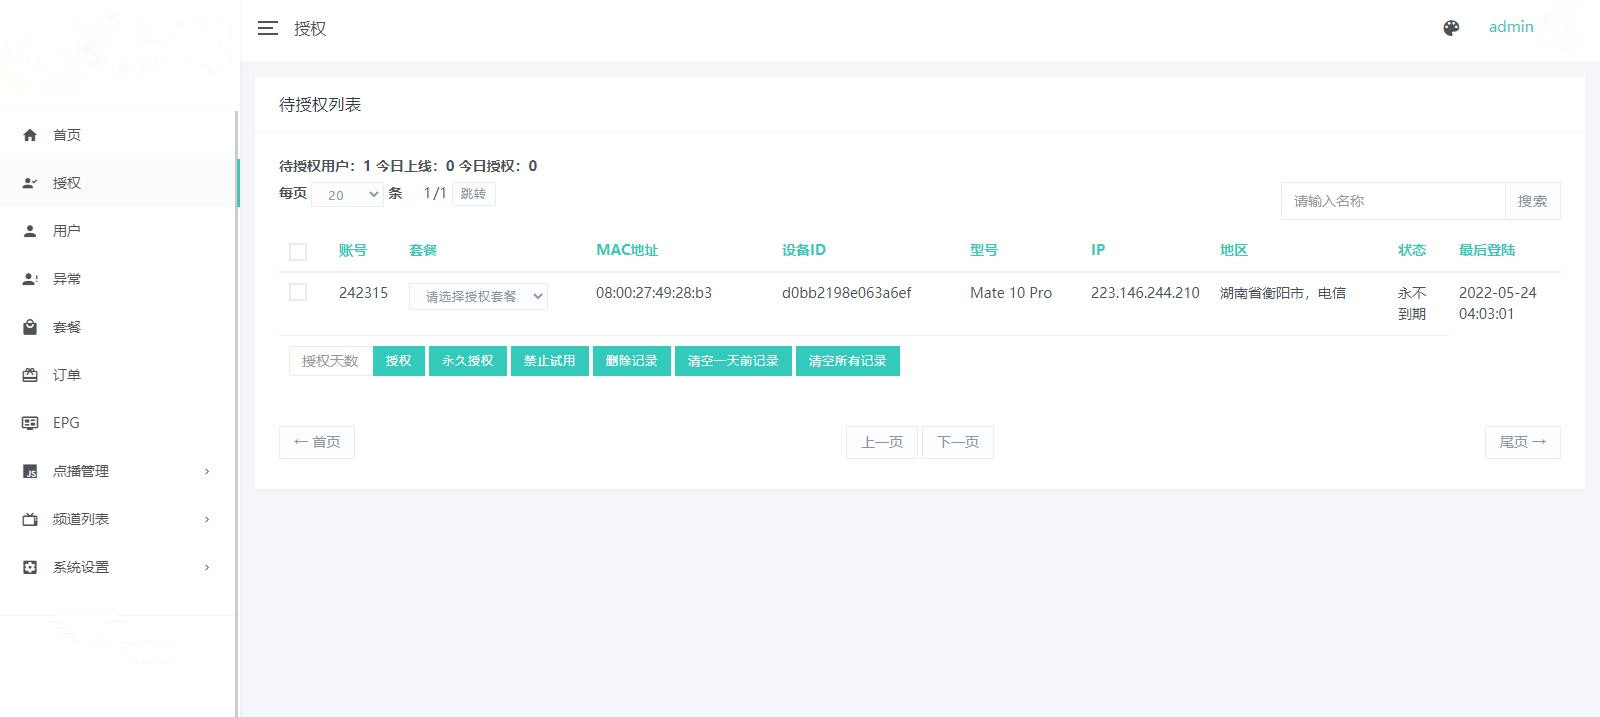Click the 上一页 button

[882, 442]
